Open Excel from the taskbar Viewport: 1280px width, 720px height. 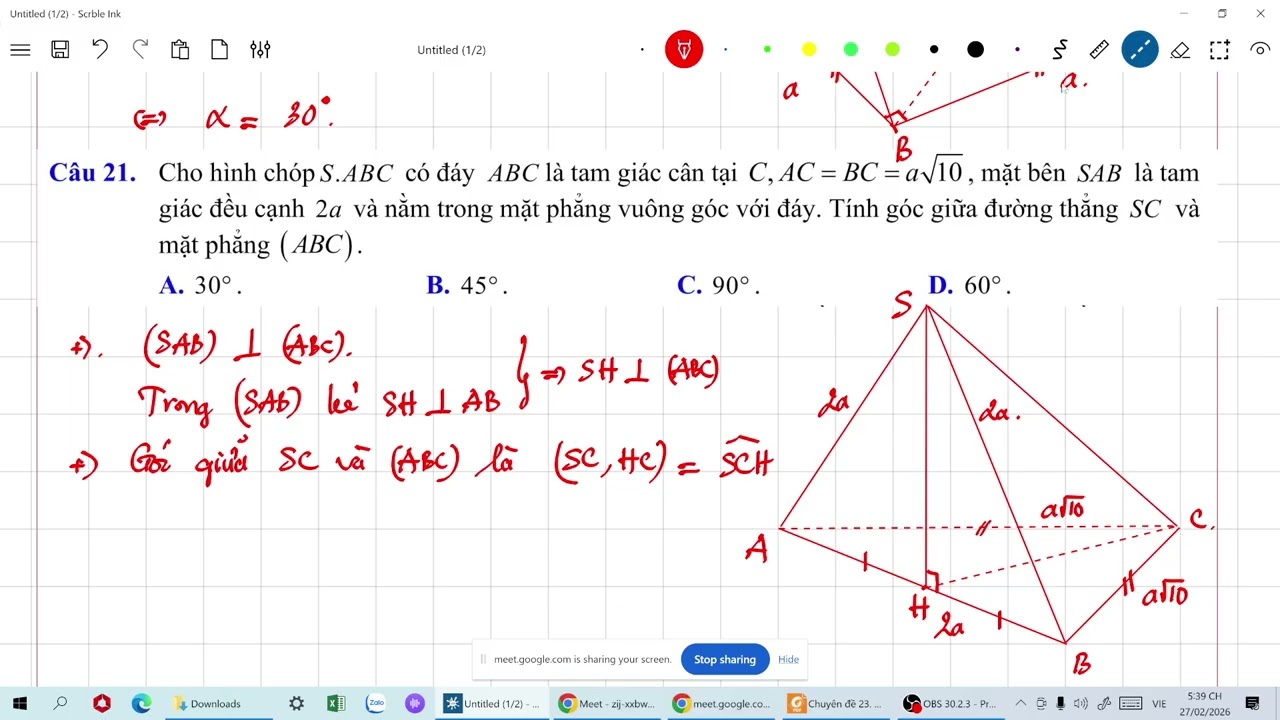[336, 704]
